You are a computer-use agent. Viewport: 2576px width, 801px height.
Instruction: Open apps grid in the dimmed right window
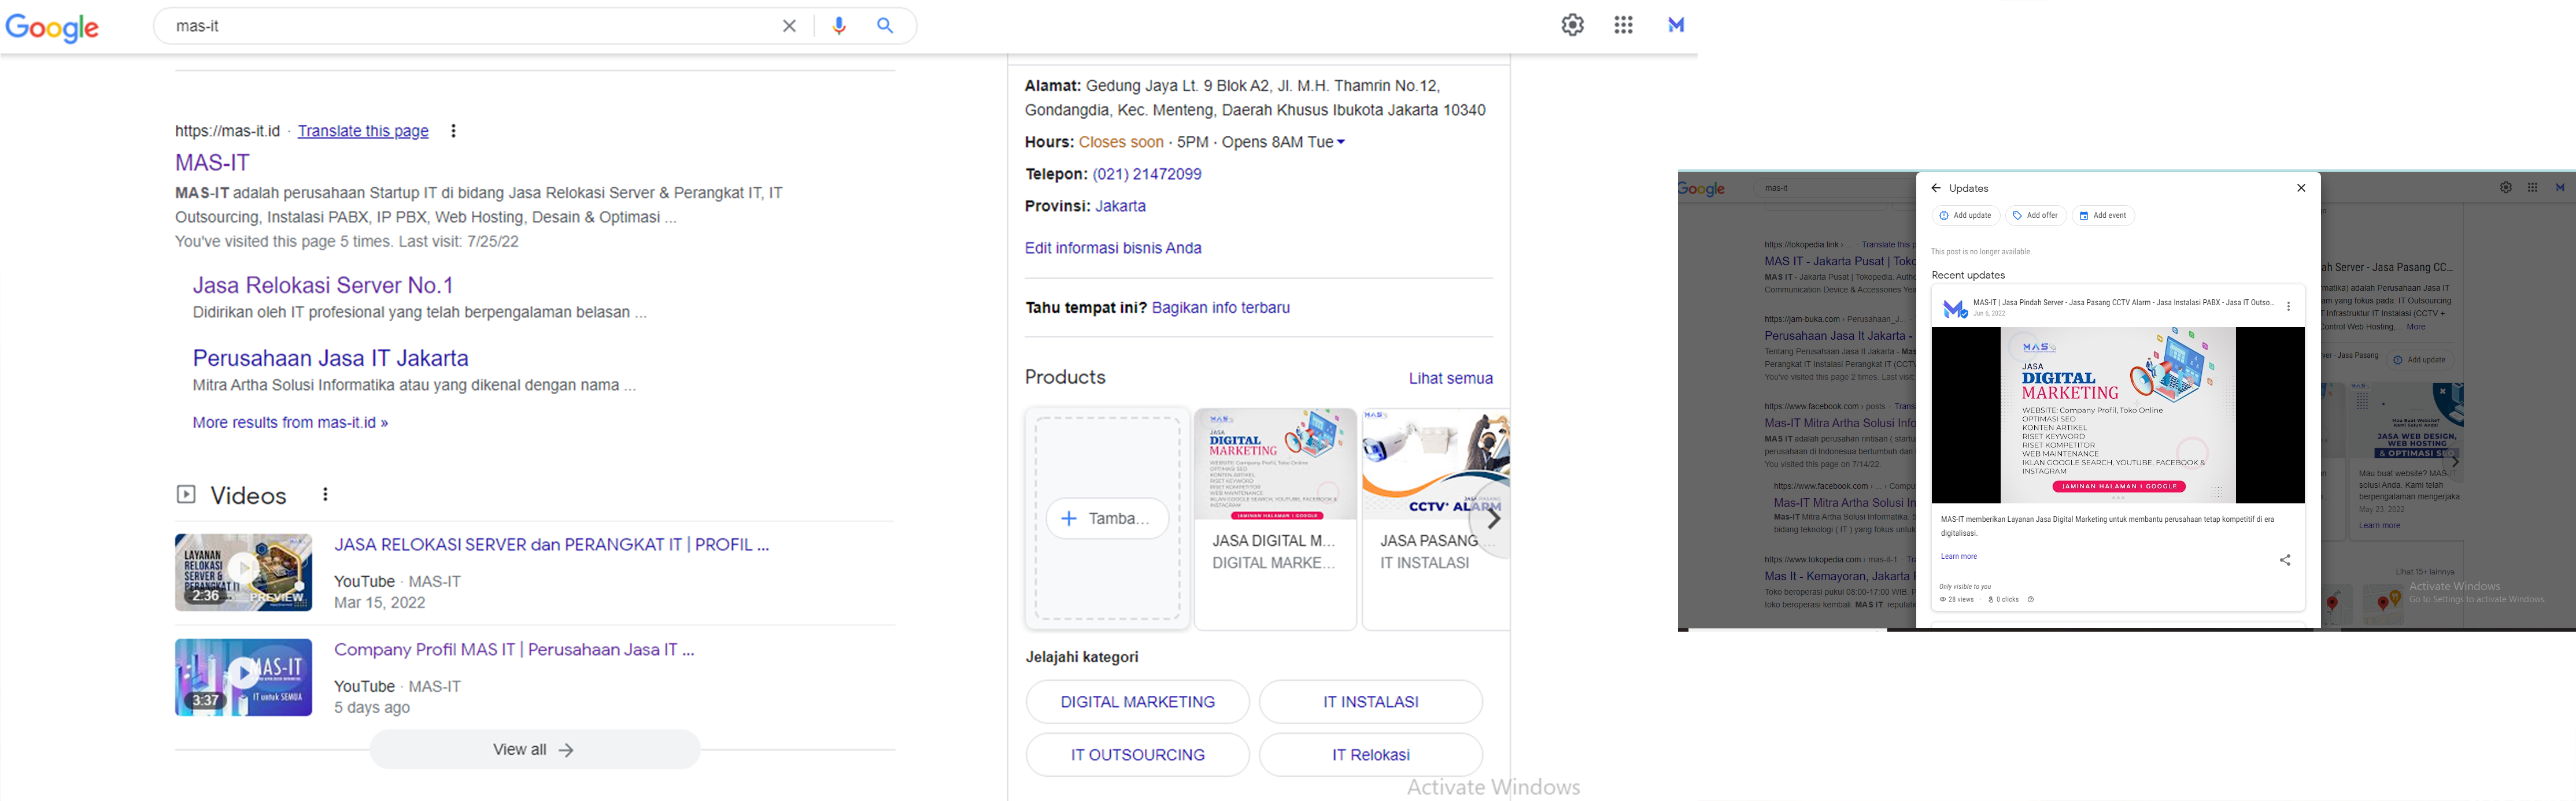(2533, 187)
